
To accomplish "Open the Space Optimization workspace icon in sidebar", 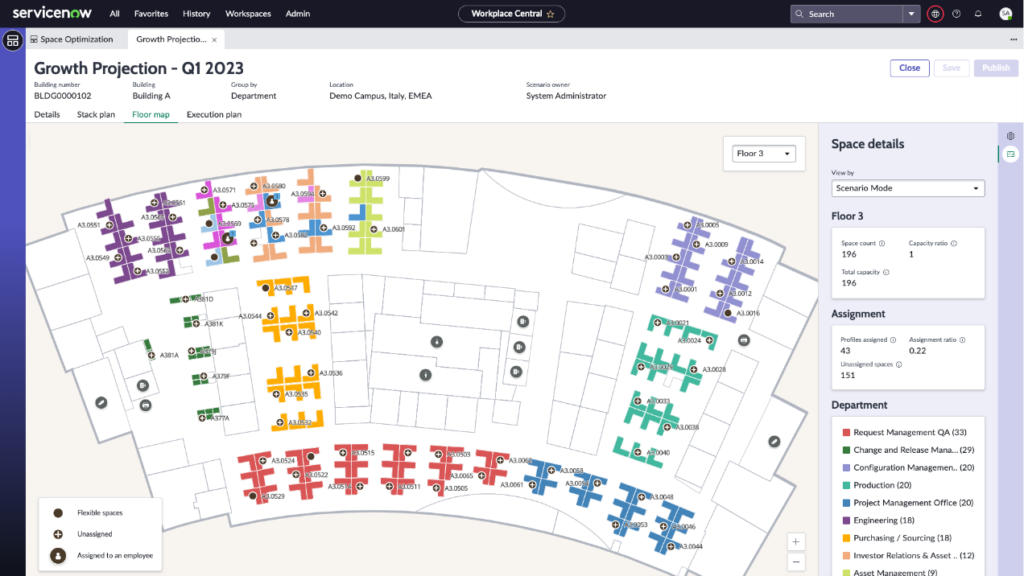I will [x=13, y=40].
